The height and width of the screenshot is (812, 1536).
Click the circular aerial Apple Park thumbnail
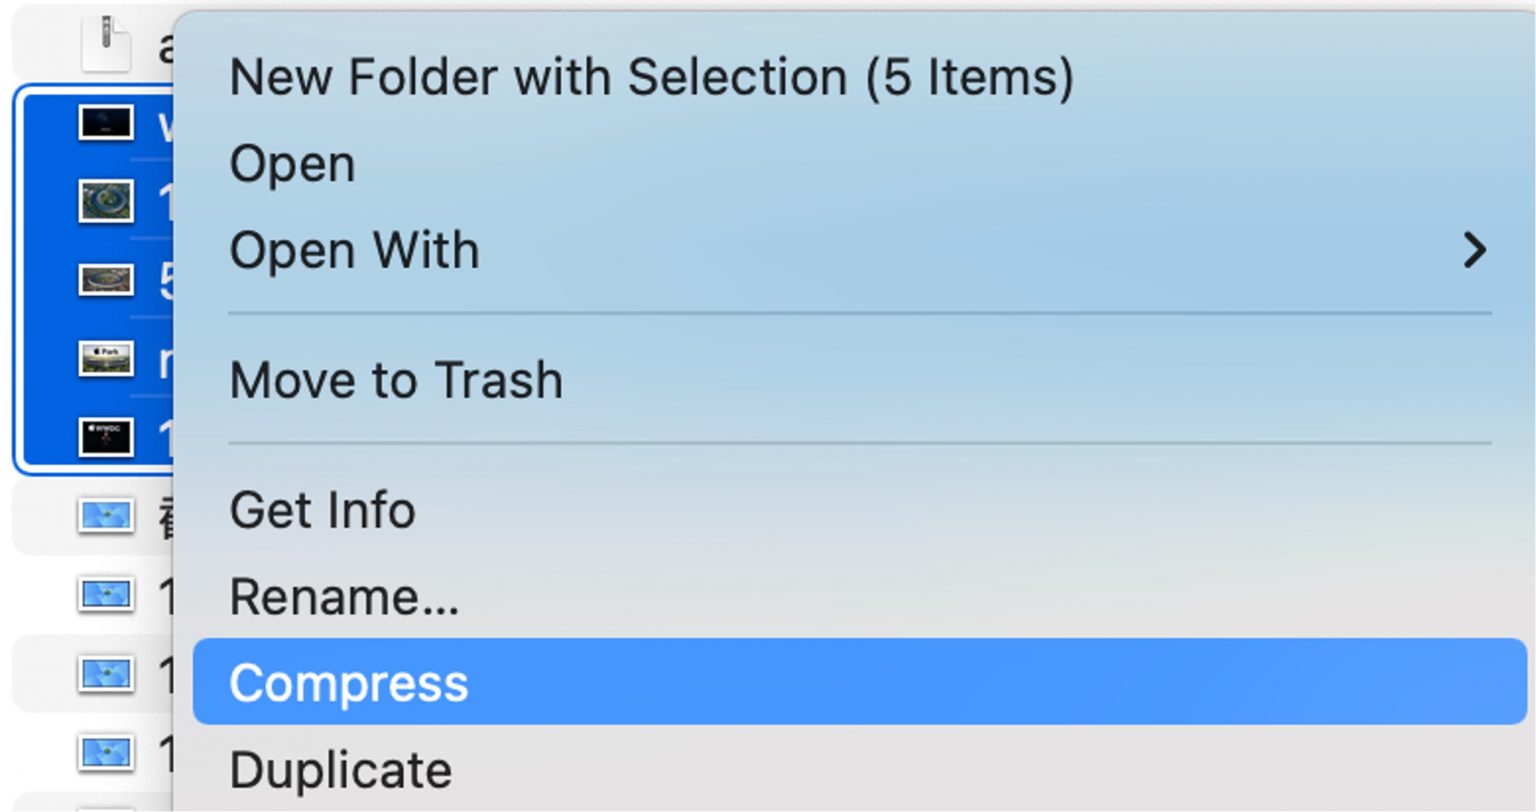coord(106,201)
